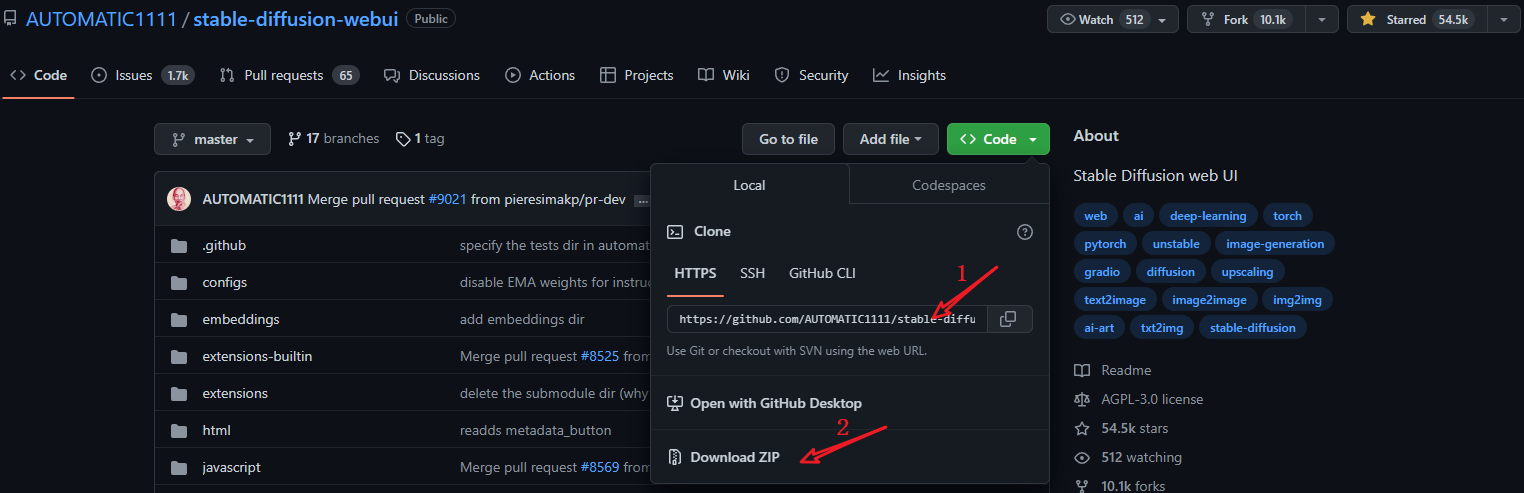This screenshot has height=493, width=1524.
Task: Click the img2img topic tag
Action: 1296,300
